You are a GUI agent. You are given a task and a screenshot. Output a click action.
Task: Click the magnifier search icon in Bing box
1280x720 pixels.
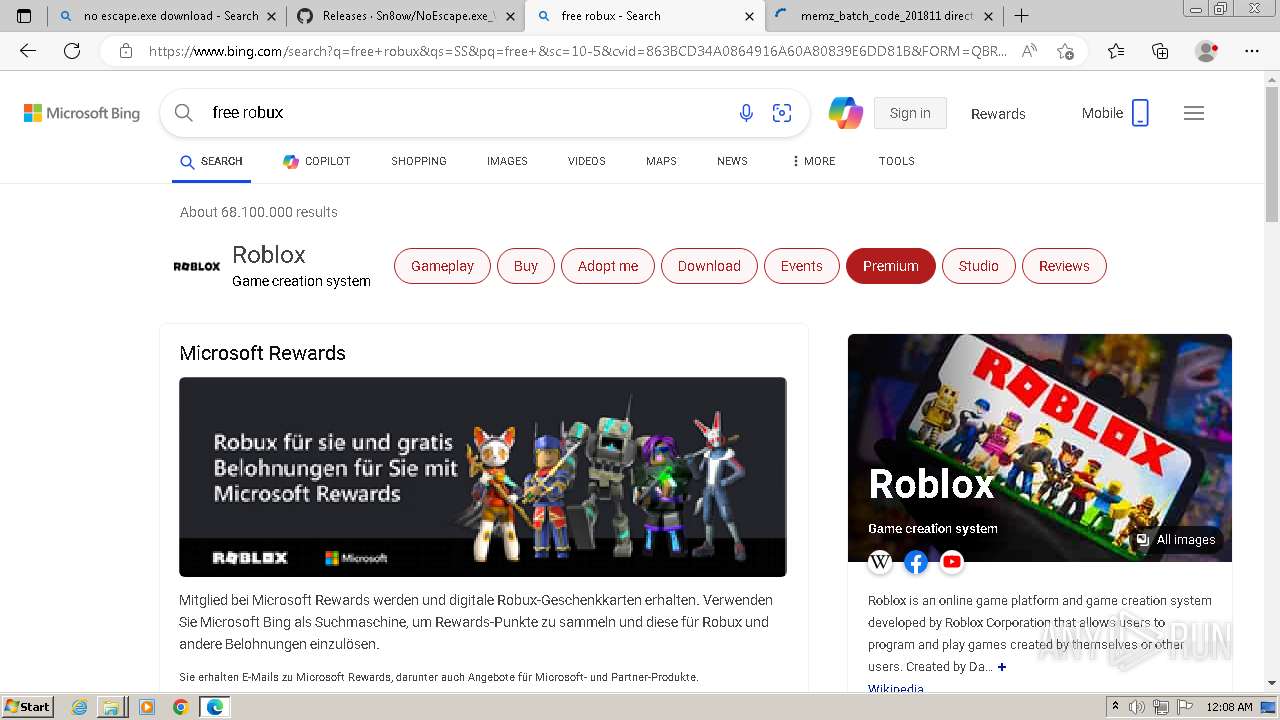pyautogui.click(x=184, y=113)
